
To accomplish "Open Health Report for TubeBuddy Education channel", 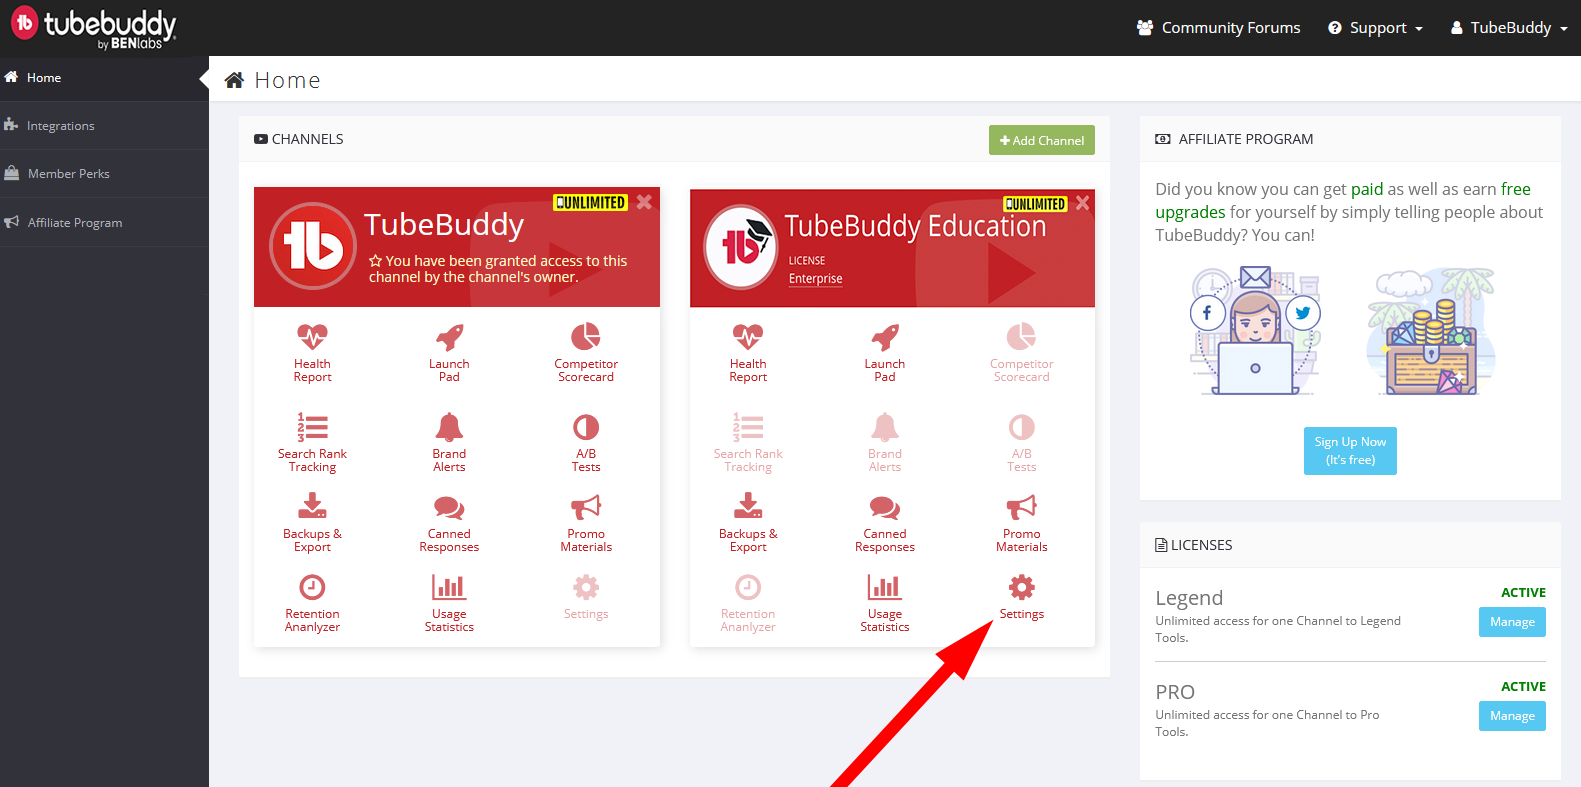I will pyautogui.click(x=748, y=353).
